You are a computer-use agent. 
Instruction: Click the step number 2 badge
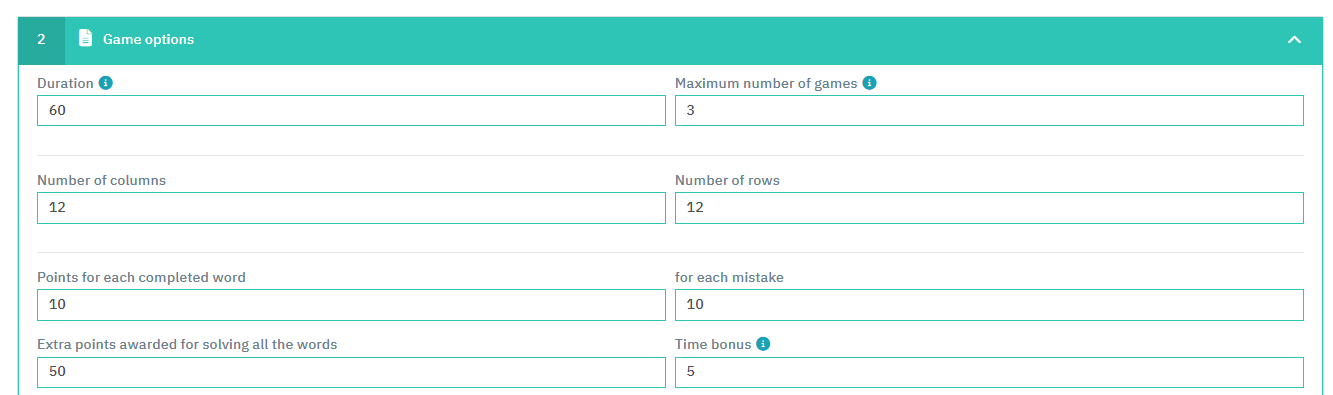click(41, 40)
